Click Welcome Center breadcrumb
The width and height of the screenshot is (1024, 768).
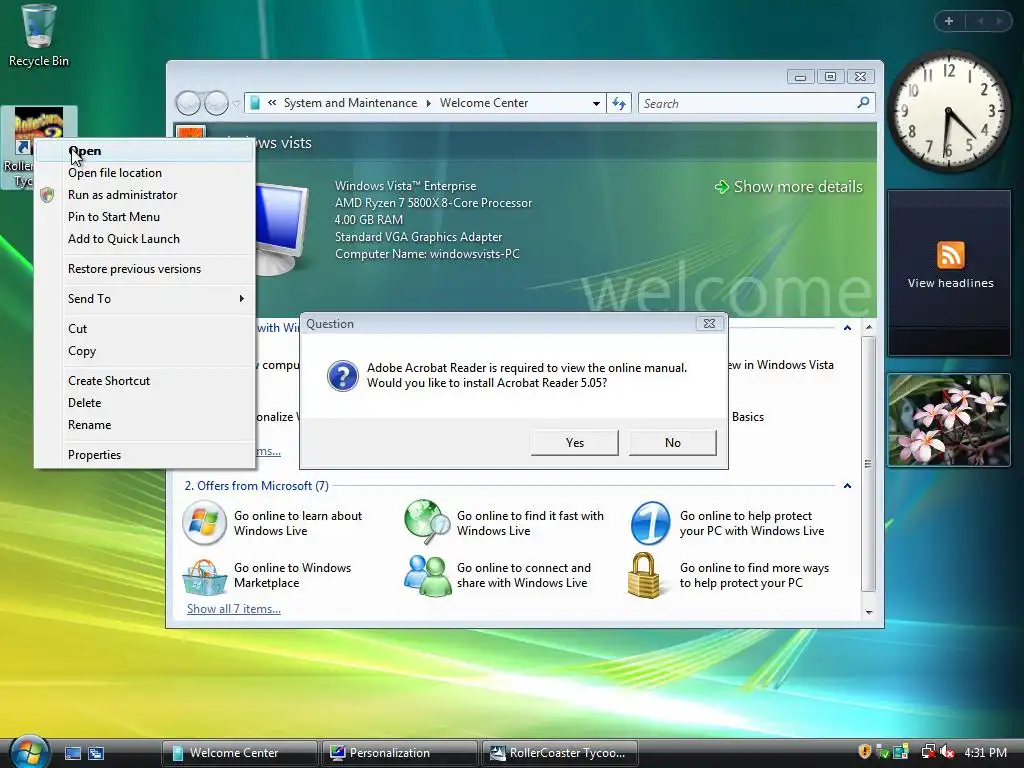click(484, 103)
